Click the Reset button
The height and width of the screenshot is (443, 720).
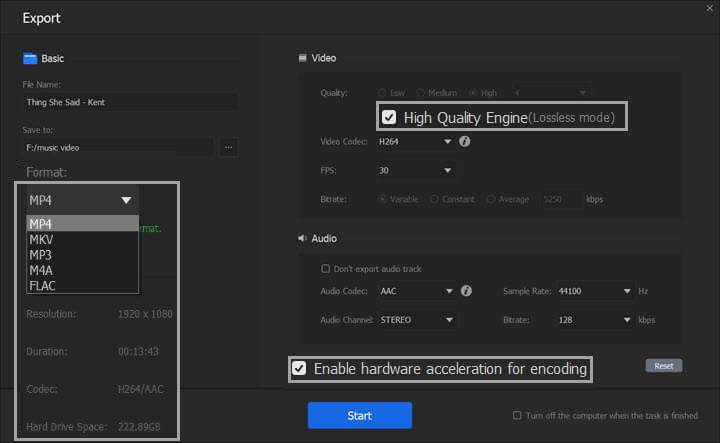click(663, 366)
